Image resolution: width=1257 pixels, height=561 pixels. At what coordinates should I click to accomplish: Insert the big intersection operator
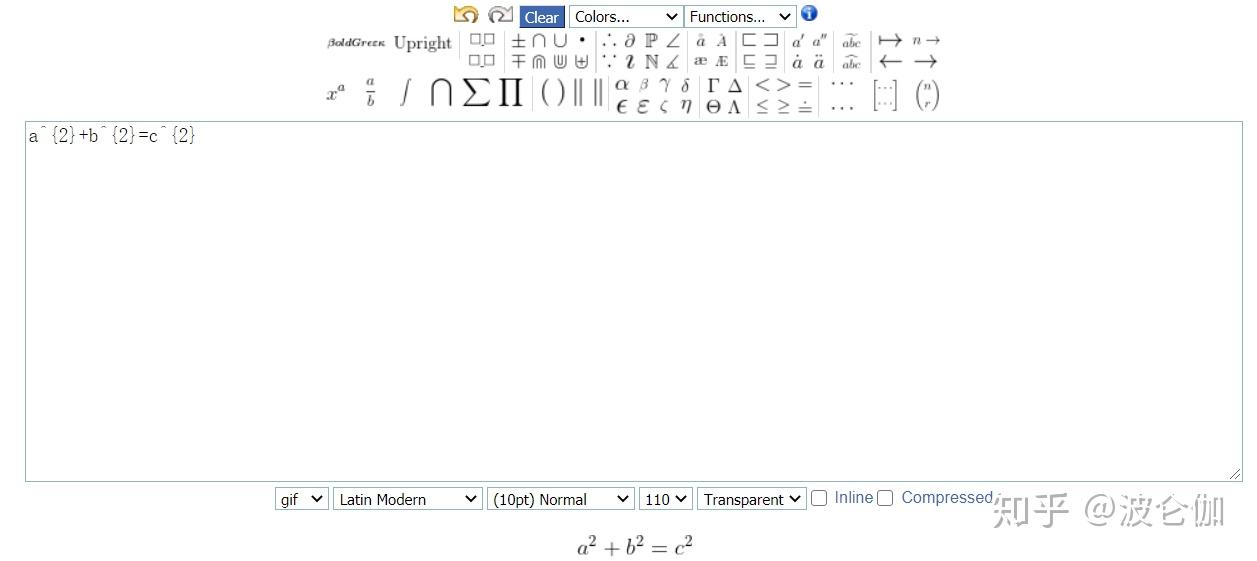click(441, 92)
